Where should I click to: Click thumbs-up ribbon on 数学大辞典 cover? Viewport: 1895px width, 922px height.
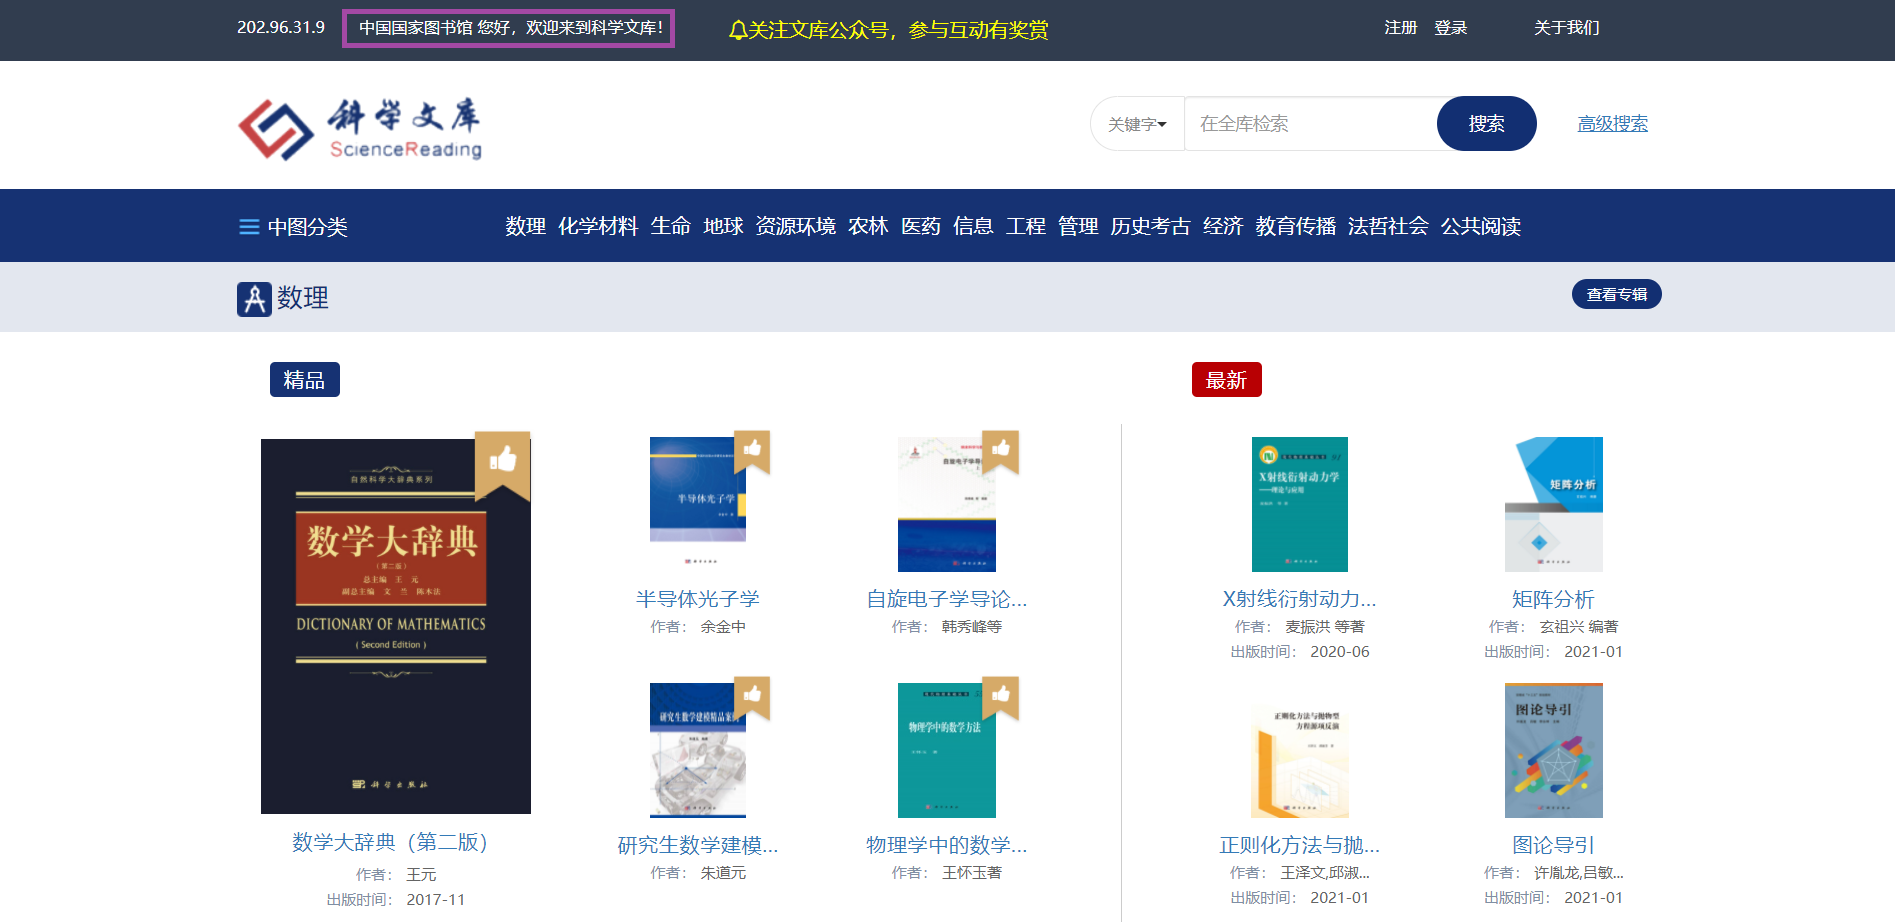click(502, 461)
